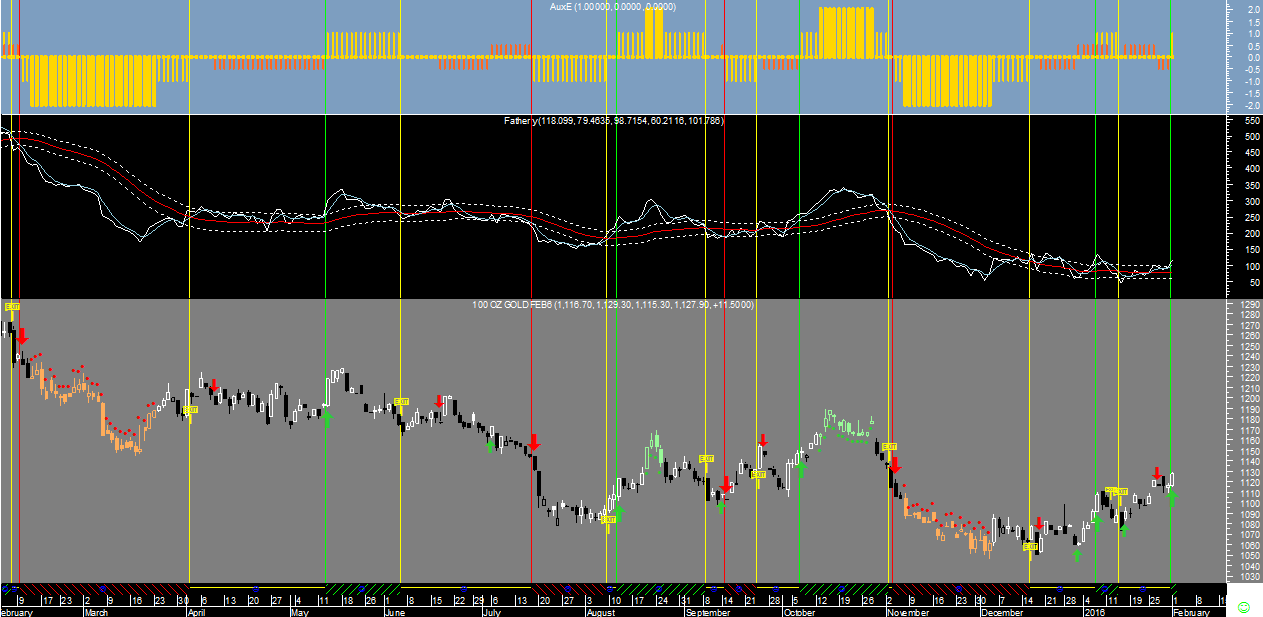Select the green up arrow at August 10
The height and width of the screenshot is (617, 1263).
tap(617, 512)
